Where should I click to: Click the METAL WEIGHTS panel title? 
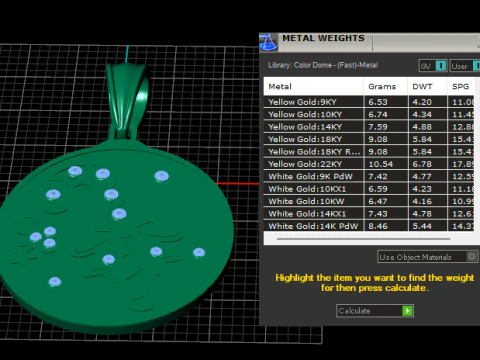click(323, 38)
